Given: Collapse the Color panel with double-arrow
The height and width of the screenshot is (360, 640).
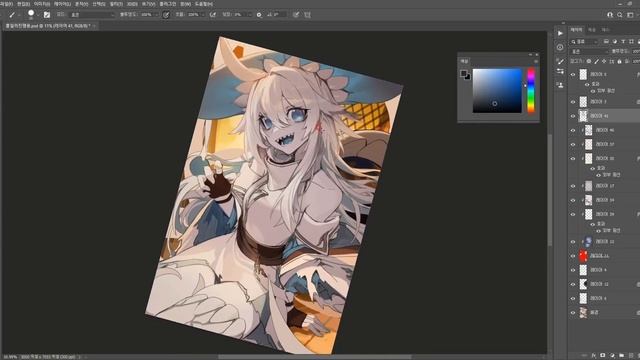Looking at the screenshot, I should 530,54.
